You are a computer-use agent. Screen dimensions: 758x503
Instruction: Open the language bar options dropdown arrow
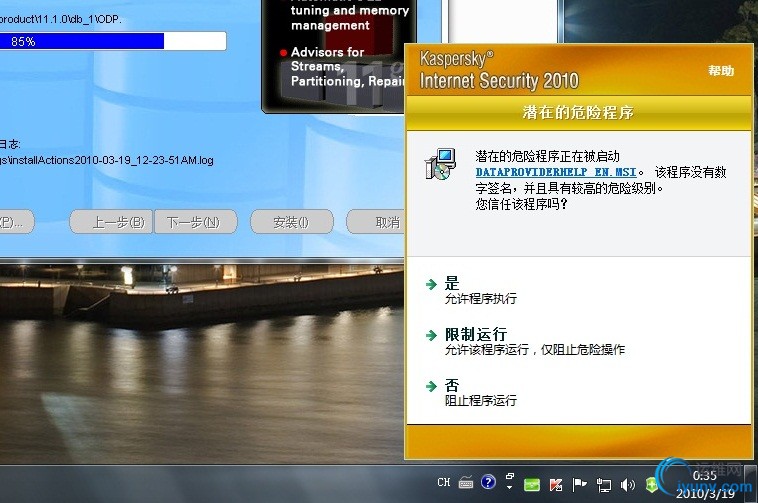coord(510,487)
